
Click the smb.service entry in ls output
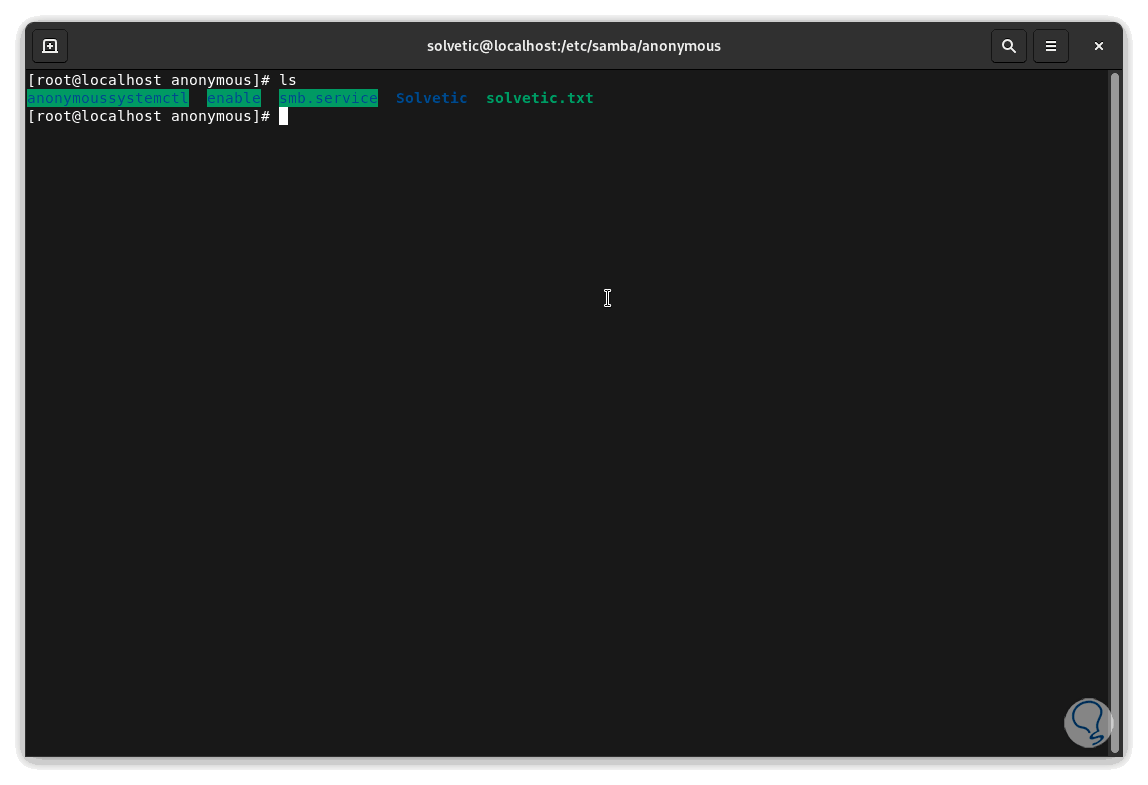[328, 98]
